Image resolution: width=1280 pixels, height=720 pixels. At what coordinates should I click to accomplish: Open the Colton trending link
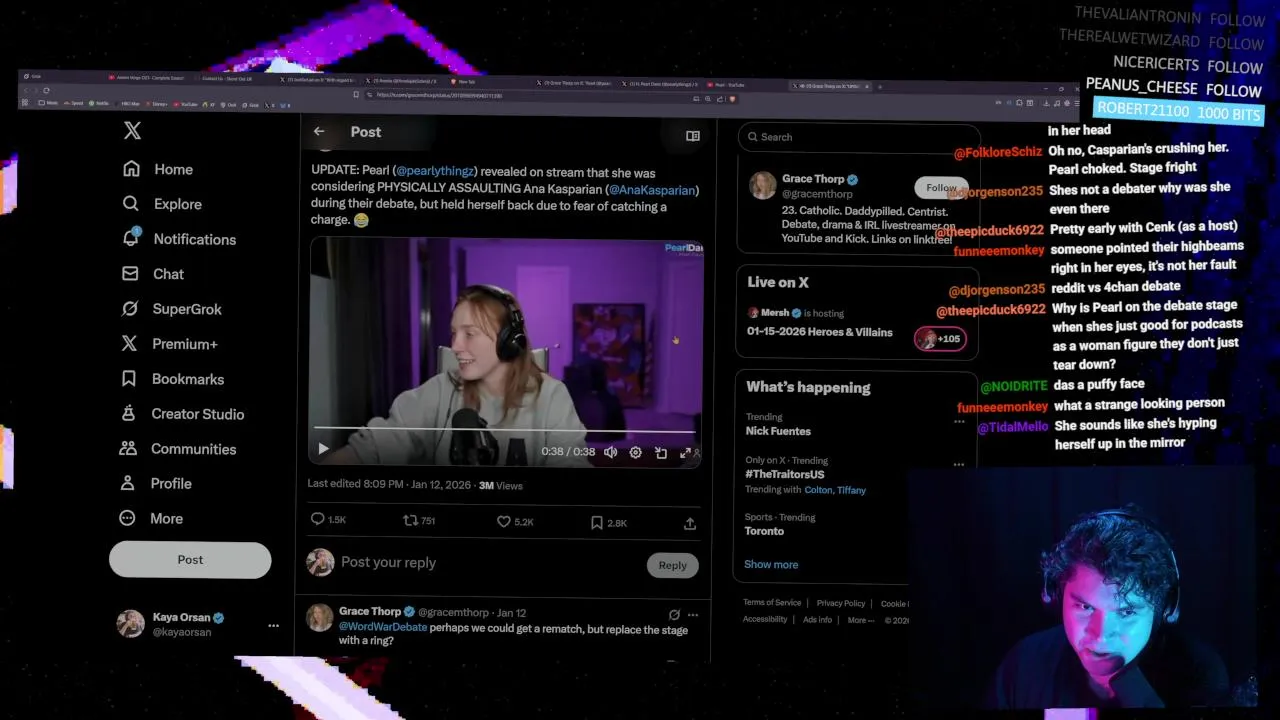tap(818, 490)
